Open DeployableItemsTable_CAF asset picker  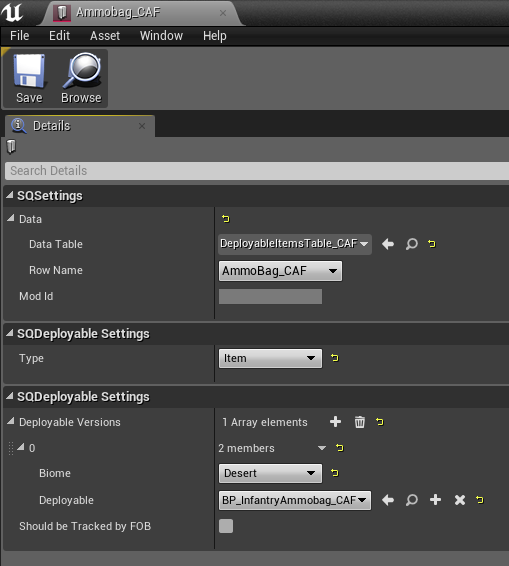click(x=295, y=244)
